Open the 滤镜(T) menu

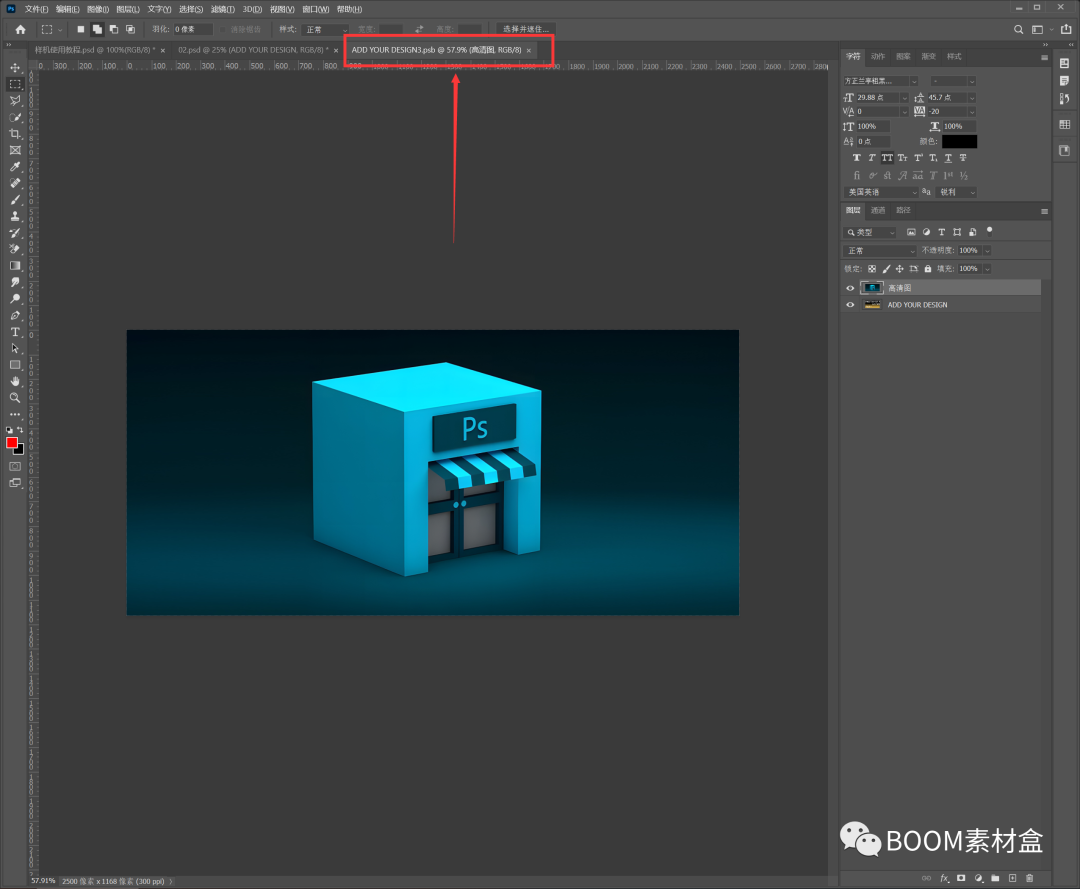click(222, 9)
